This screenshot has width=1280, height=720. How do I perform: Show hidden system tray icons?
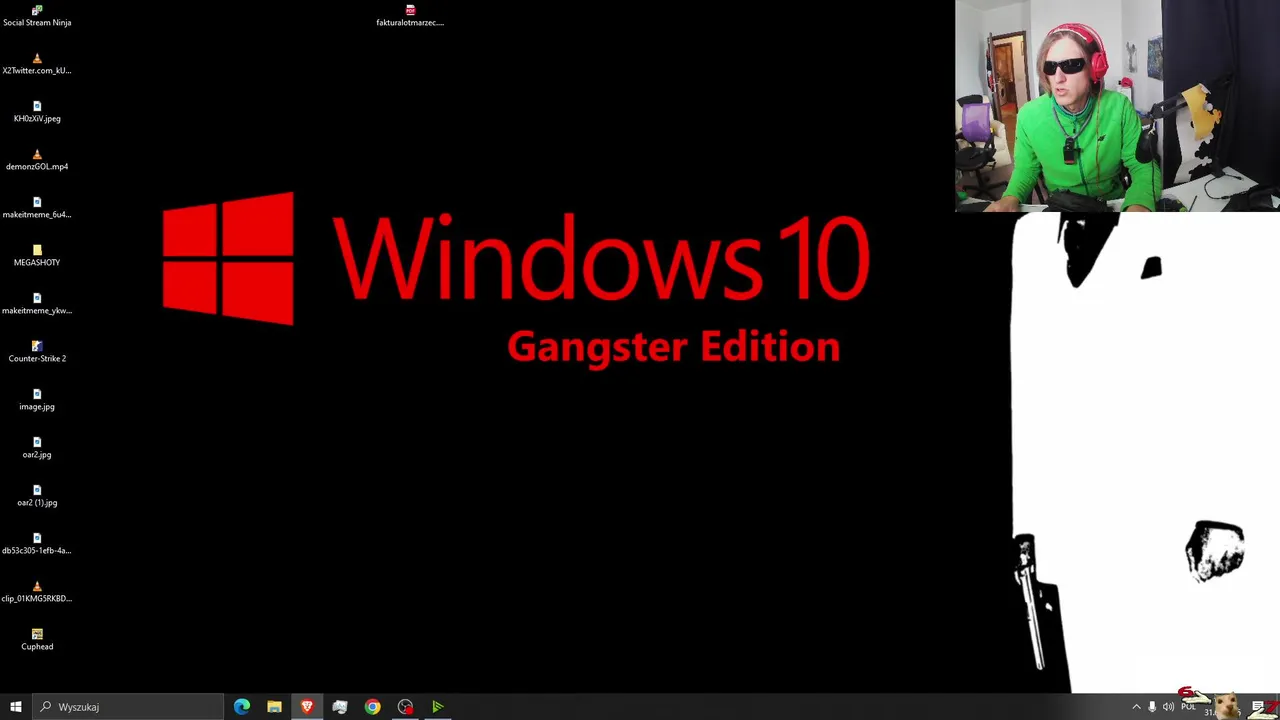pyautogui.click(x=1136, y=707)
